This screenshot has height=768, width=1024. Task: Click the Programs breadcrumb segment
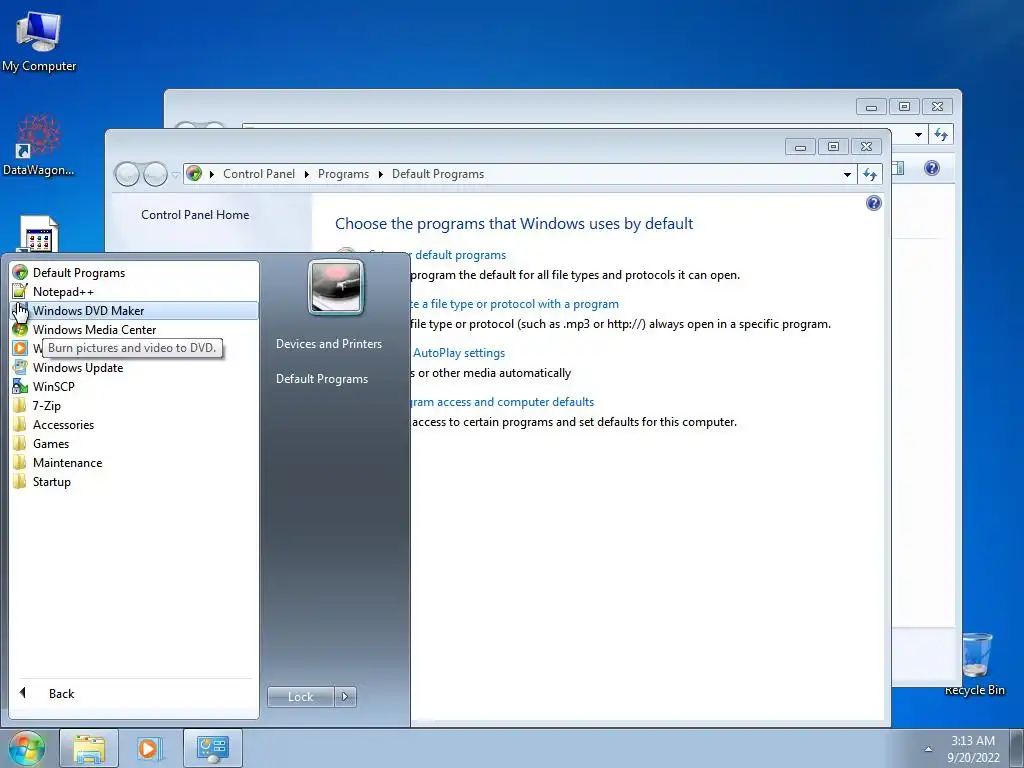coord(343,174)
